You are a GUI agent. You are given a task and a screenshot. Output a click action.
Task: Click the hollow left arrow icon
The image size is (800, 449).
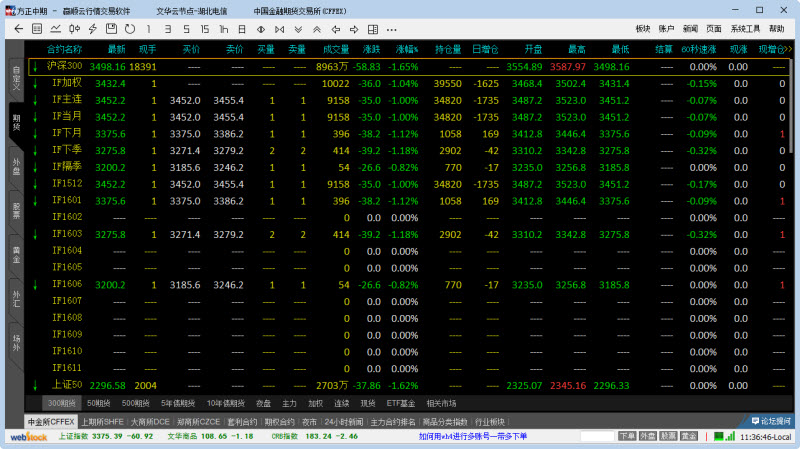click(x=336, y=29)
